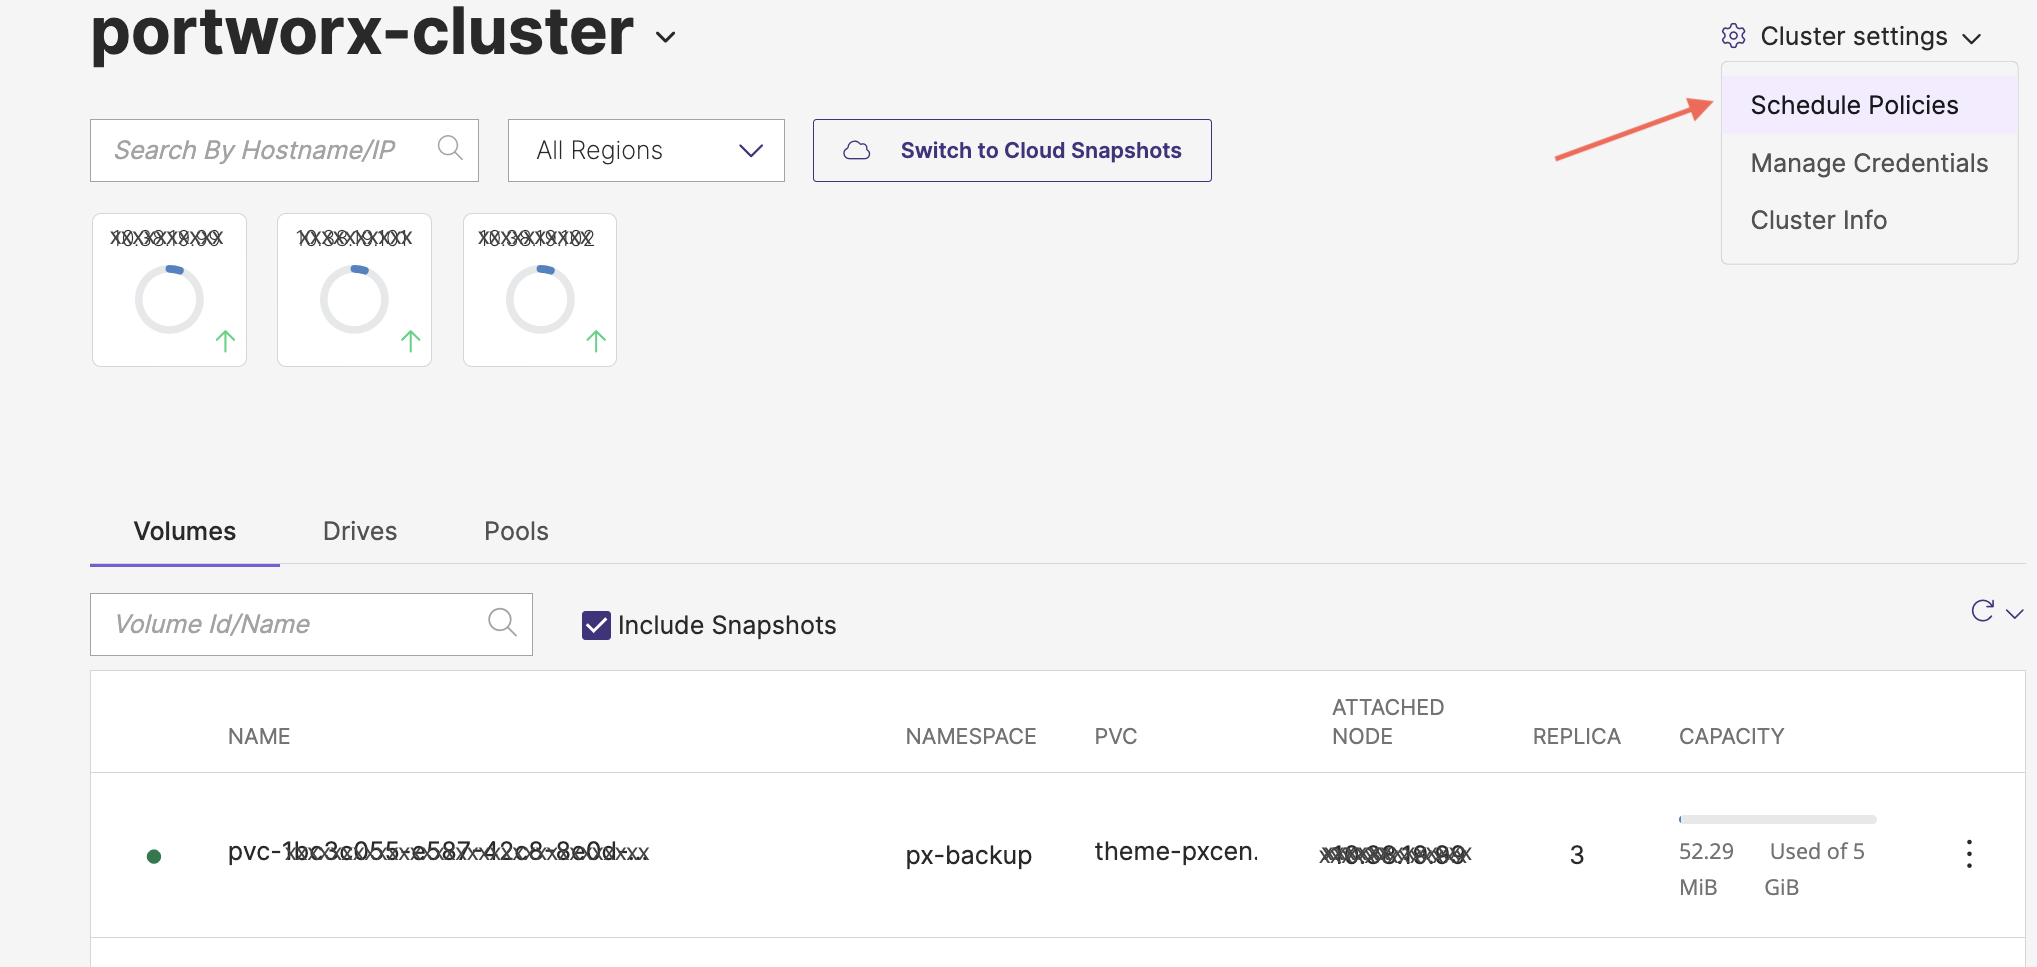Select the third node card thumbnail
Screen dimensions: 2037x967
pos(540,290)
